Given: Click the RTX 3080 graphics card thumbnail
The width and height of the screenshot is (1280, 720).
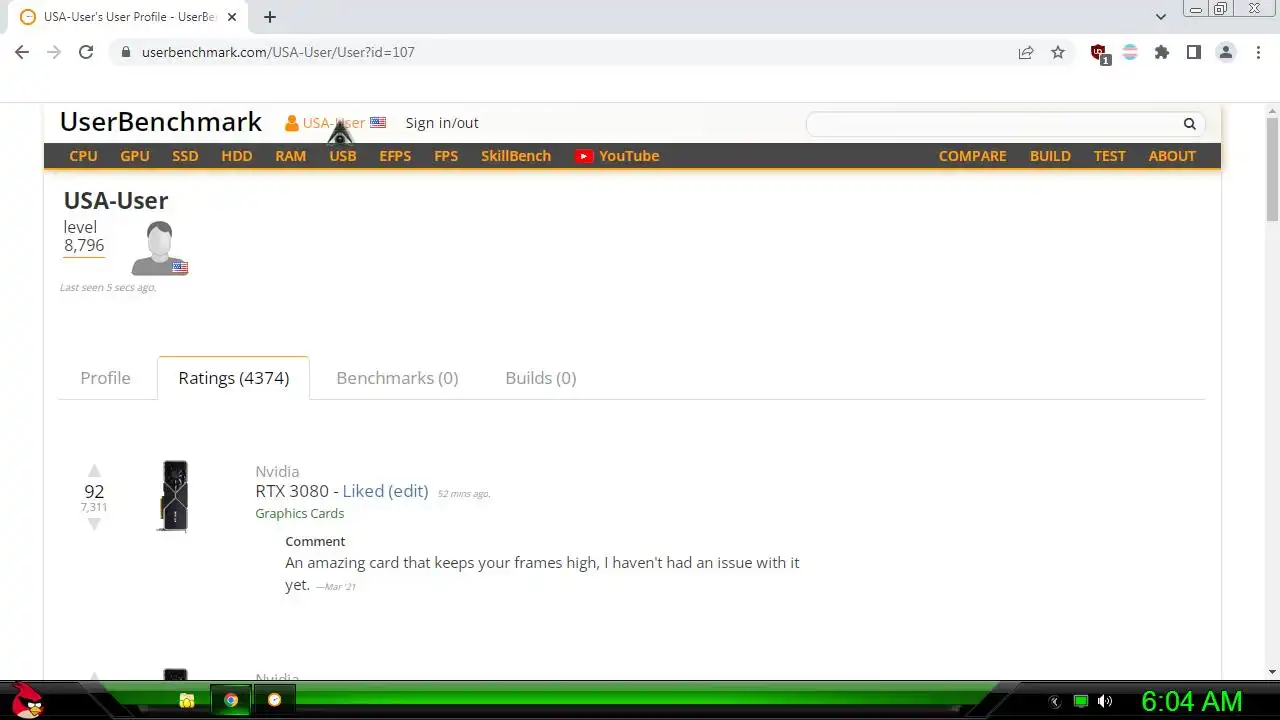Looking at the screenshot, I should tap(174, 496).
